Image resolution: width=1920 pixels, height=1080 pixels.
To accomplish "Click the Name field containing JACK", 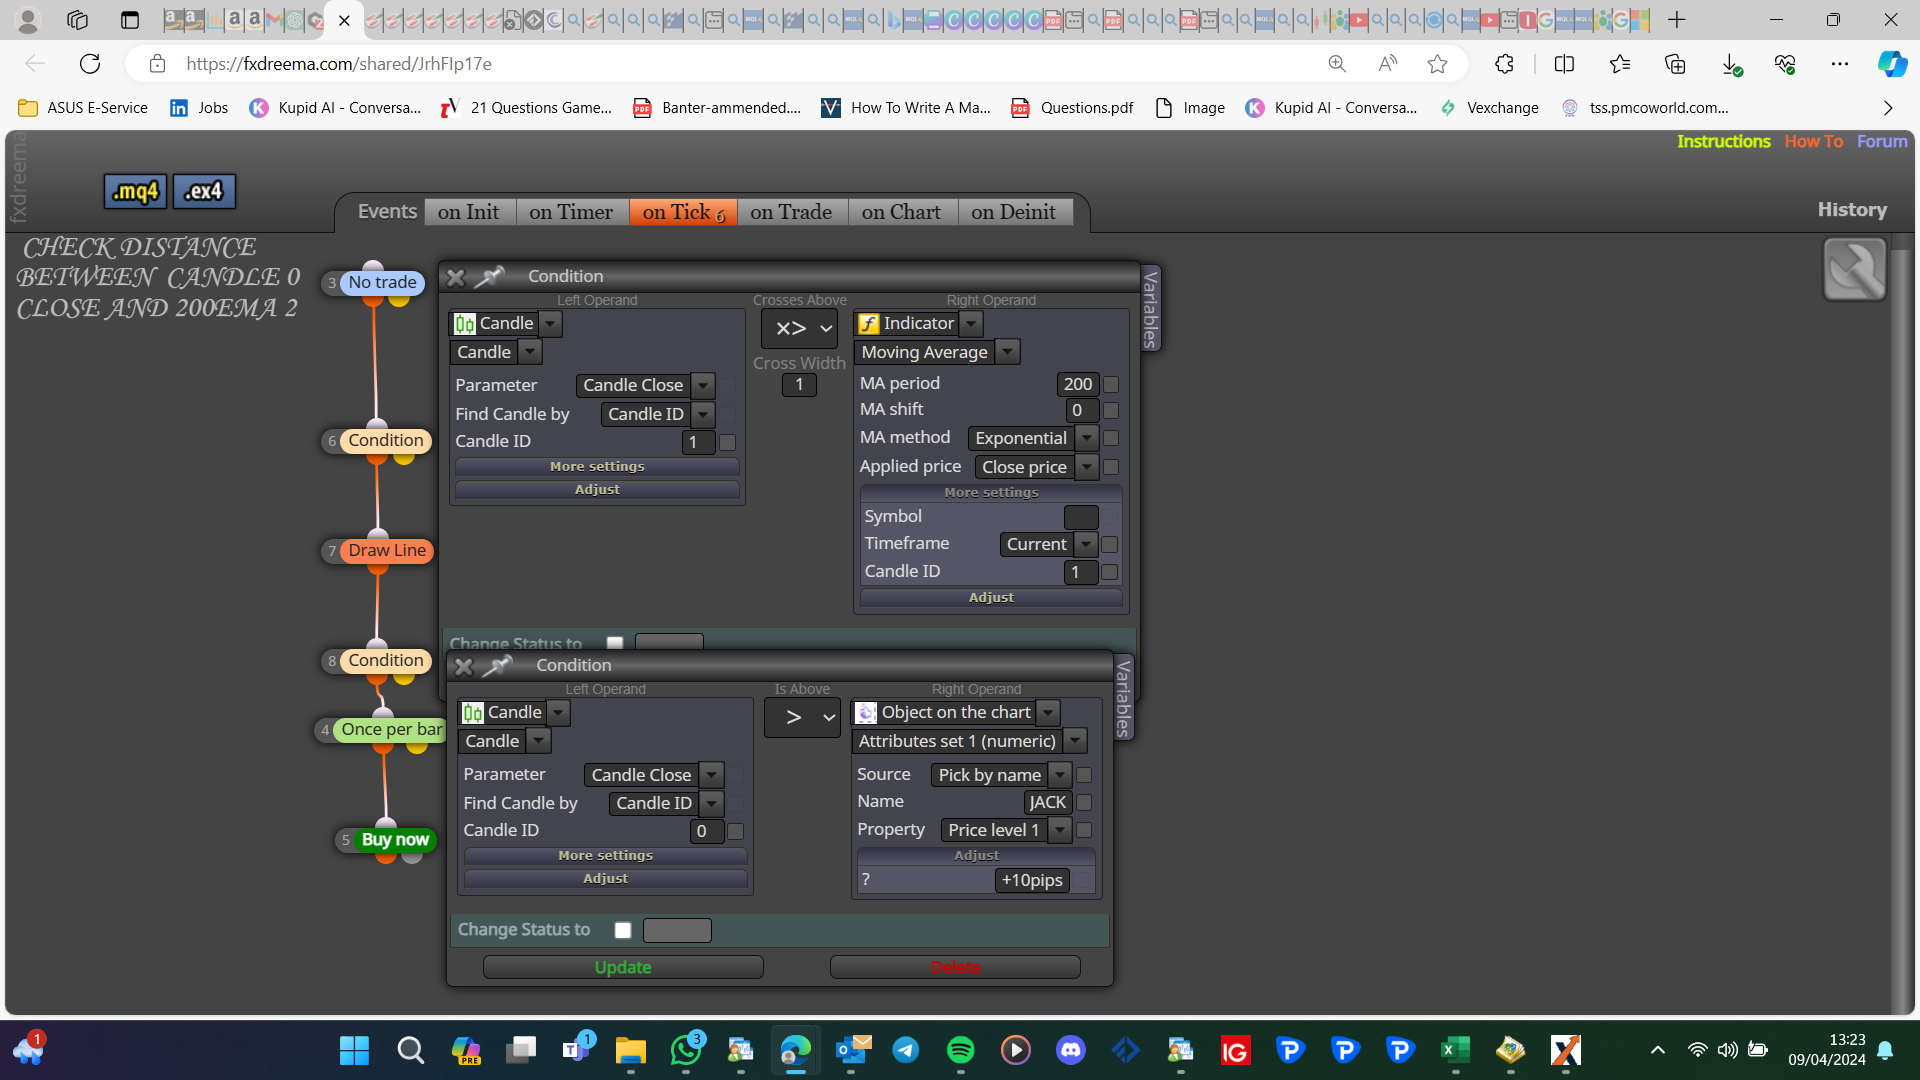I will coord(1048,802).
